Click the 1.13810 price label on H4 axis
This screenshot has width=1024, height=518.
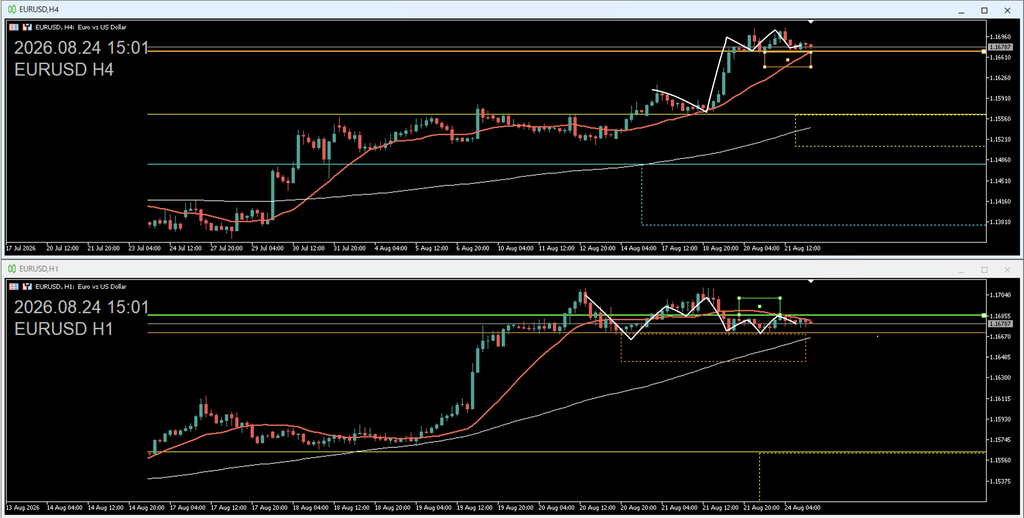point(1000,222)
